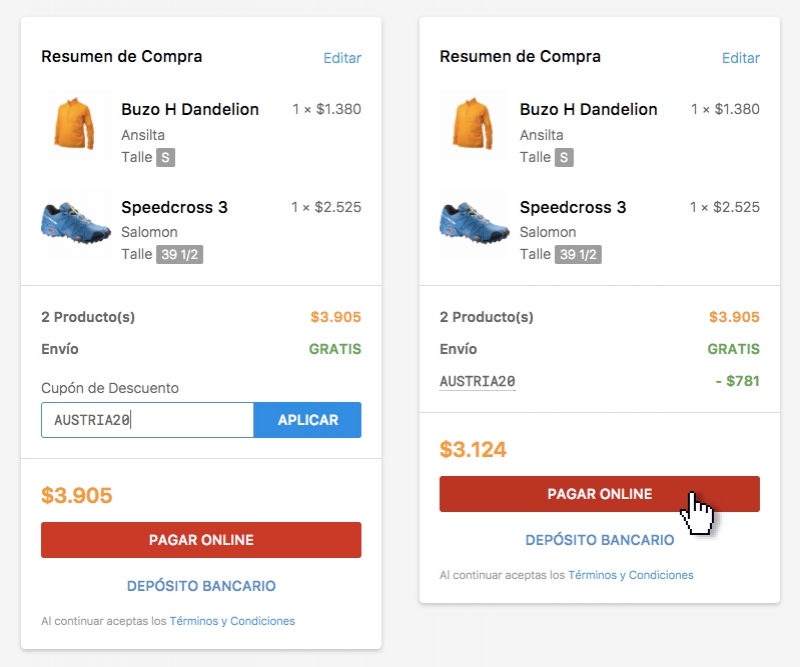800x667 pixels.
Task: Focus the coupon field containing AUSTRIA20
Action: click(x=147, y=420)
